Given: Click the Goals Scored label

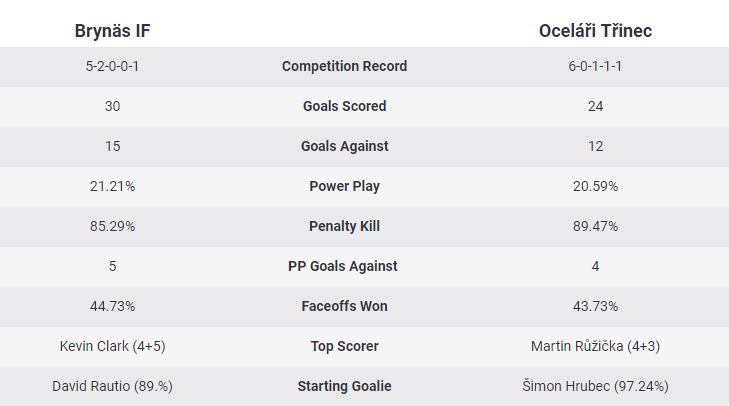Looking at the screenshot, I should (344, 106).
